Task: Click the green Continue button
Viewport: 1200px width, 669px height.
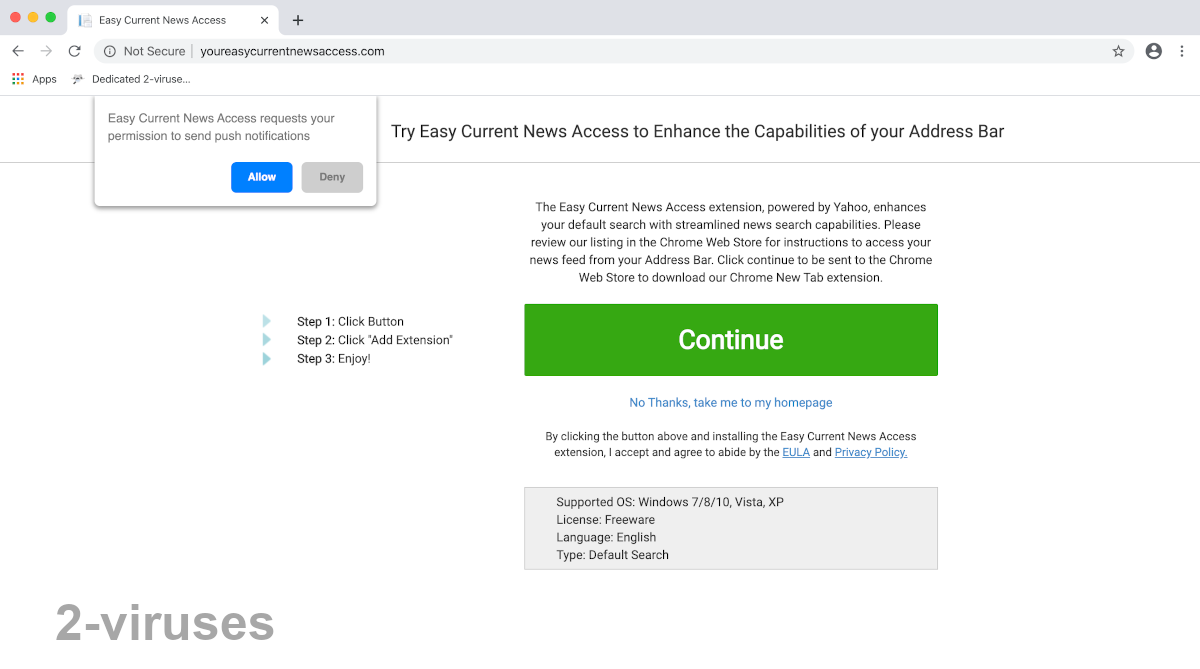Action: point(730,339)
